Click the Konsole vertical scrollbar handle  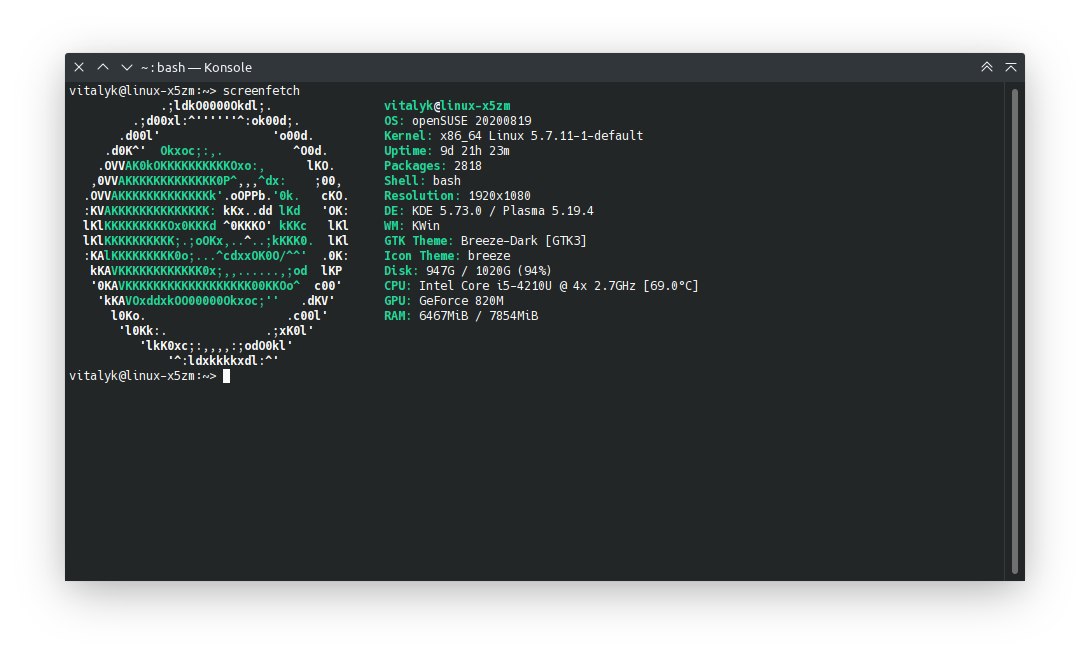coord(1015,331)
